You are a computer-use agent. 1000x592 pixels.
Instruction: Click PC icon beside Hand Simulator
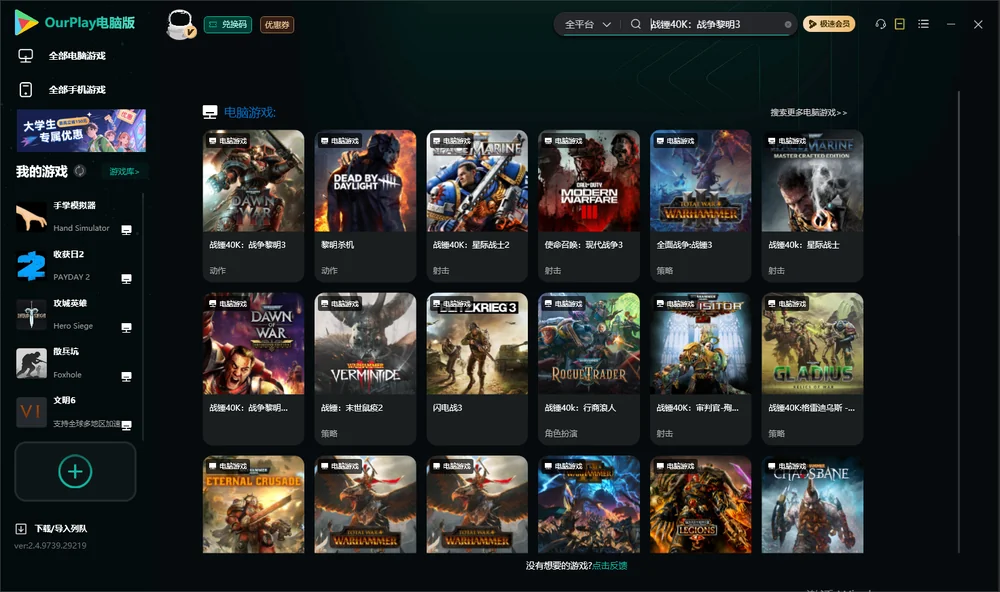coord(126,230)
